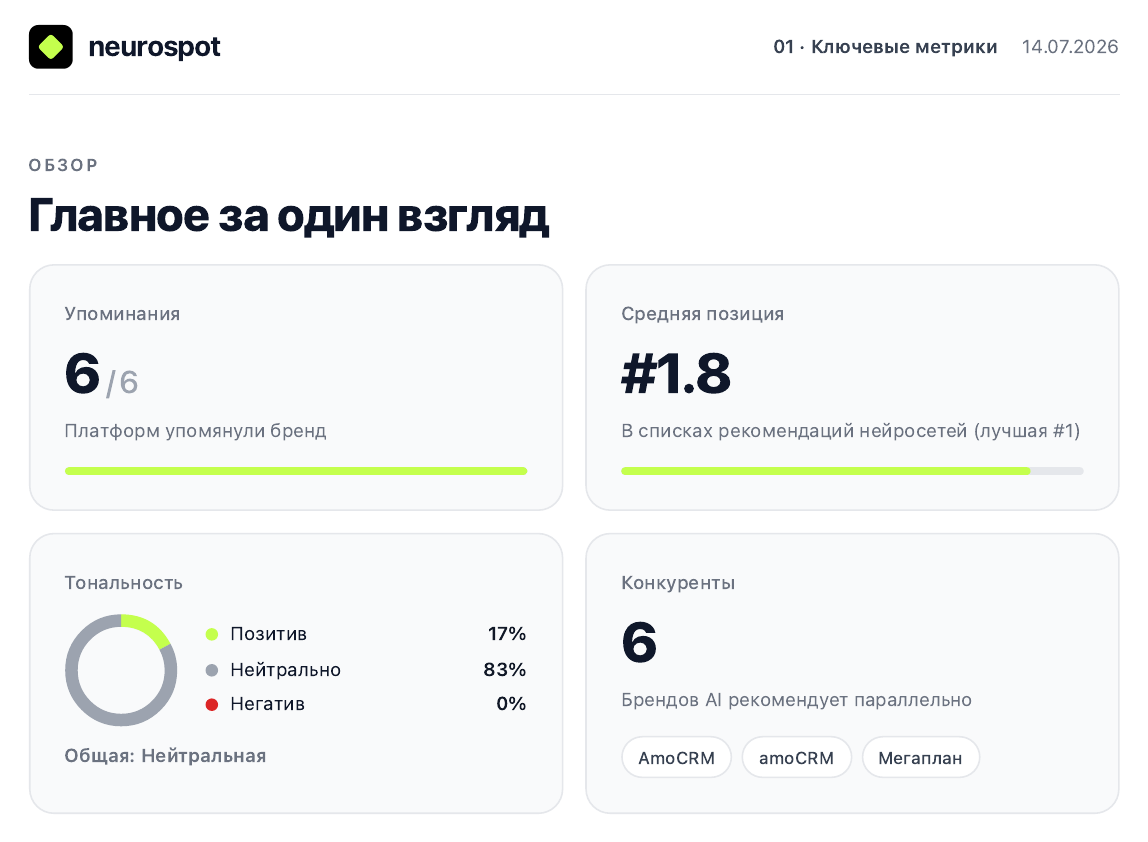Viewport: 1148px width, 842px height.
Task: Click the heading 'Главное за один взгляд'
Action: (x=289, y=216)
